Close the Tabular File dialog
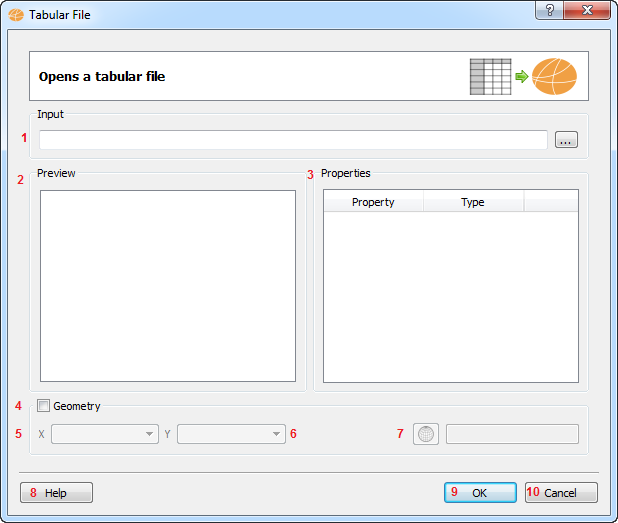Image resolution: width=618 pixels, height=523 pixels. [x=587, y=10]
